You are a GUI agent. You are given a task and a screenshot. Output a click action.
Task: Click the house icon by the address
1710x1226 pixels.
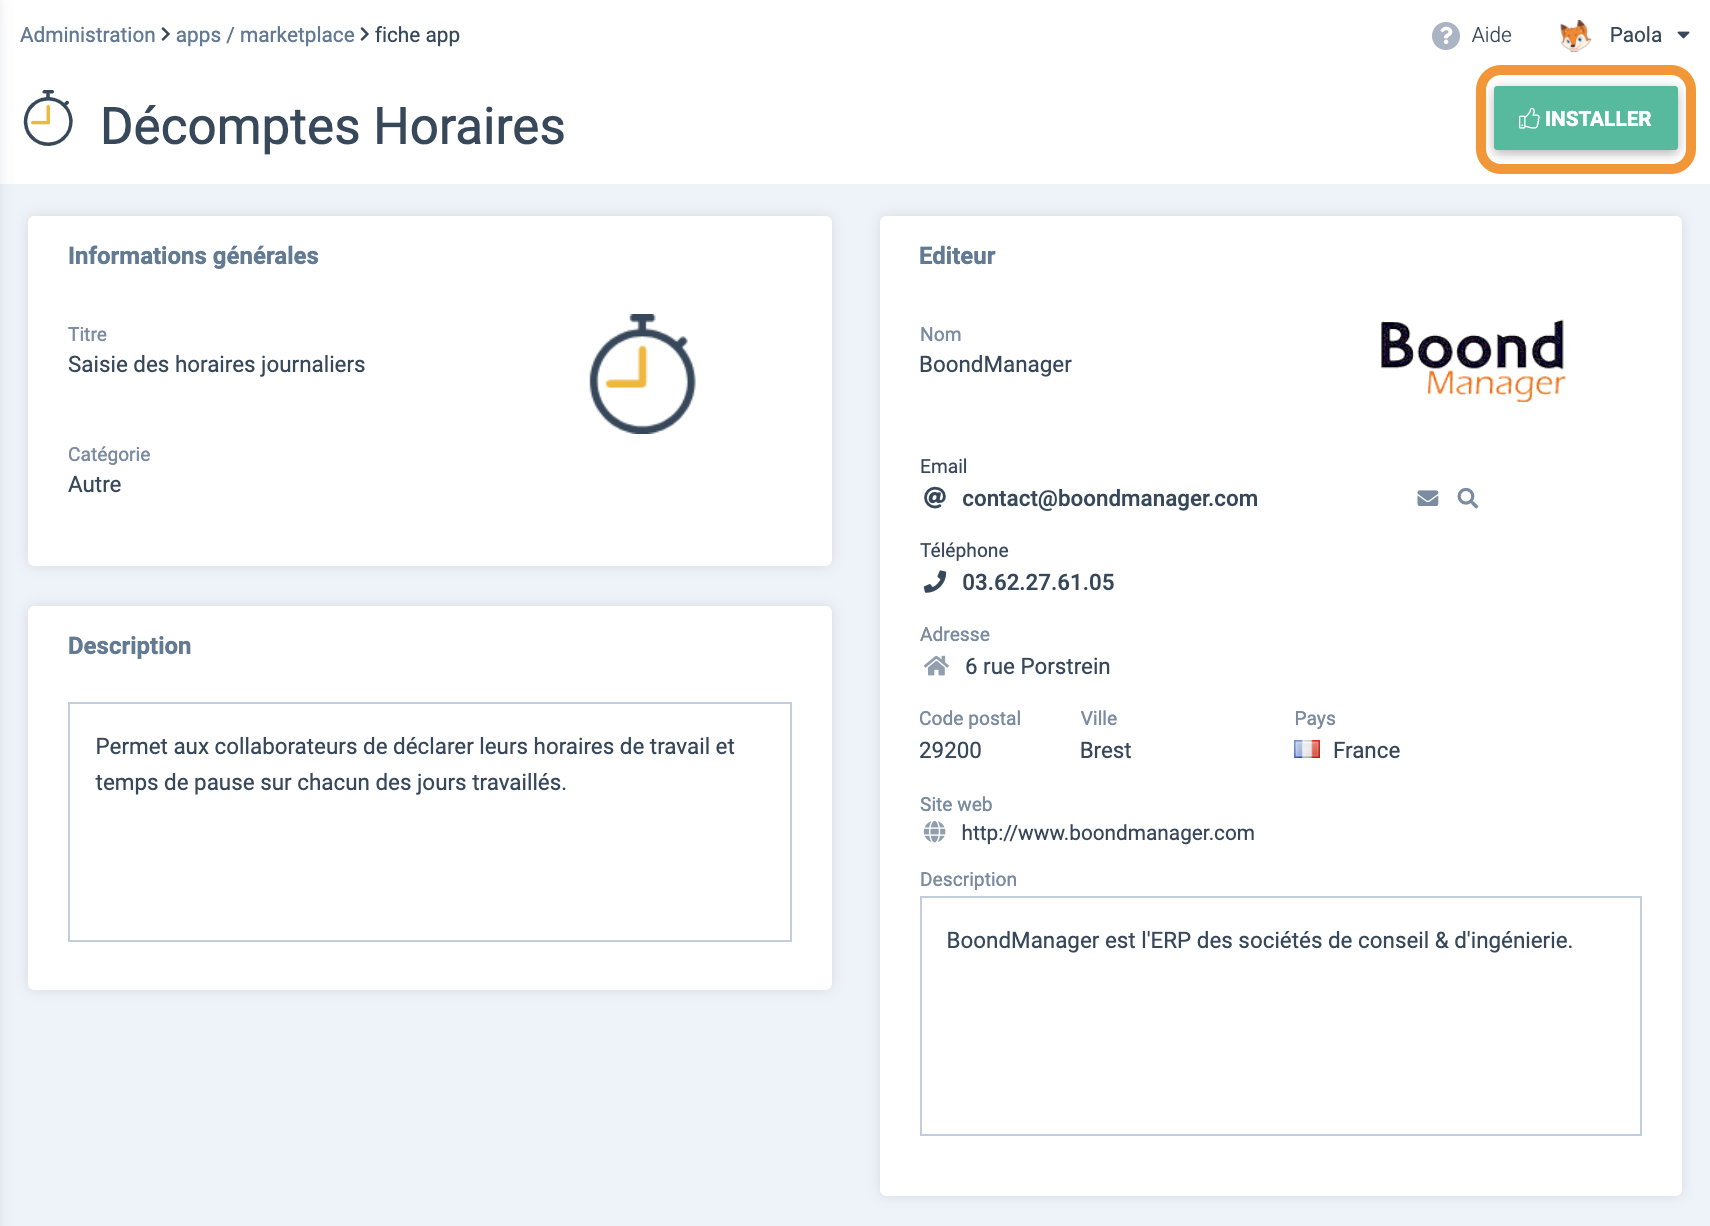click(936, 666)
